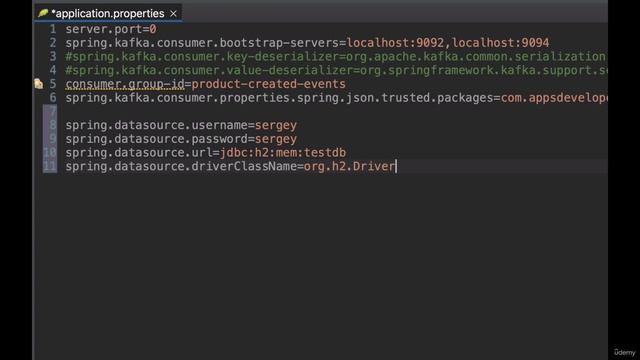Viewport: 640px width, 360px height.
Task: Click the org.h2.Driver value
Action: [349, 167]
